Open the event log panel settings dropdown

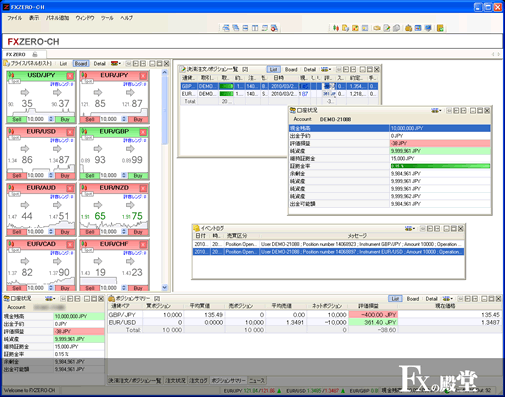[x=410, y=229]
